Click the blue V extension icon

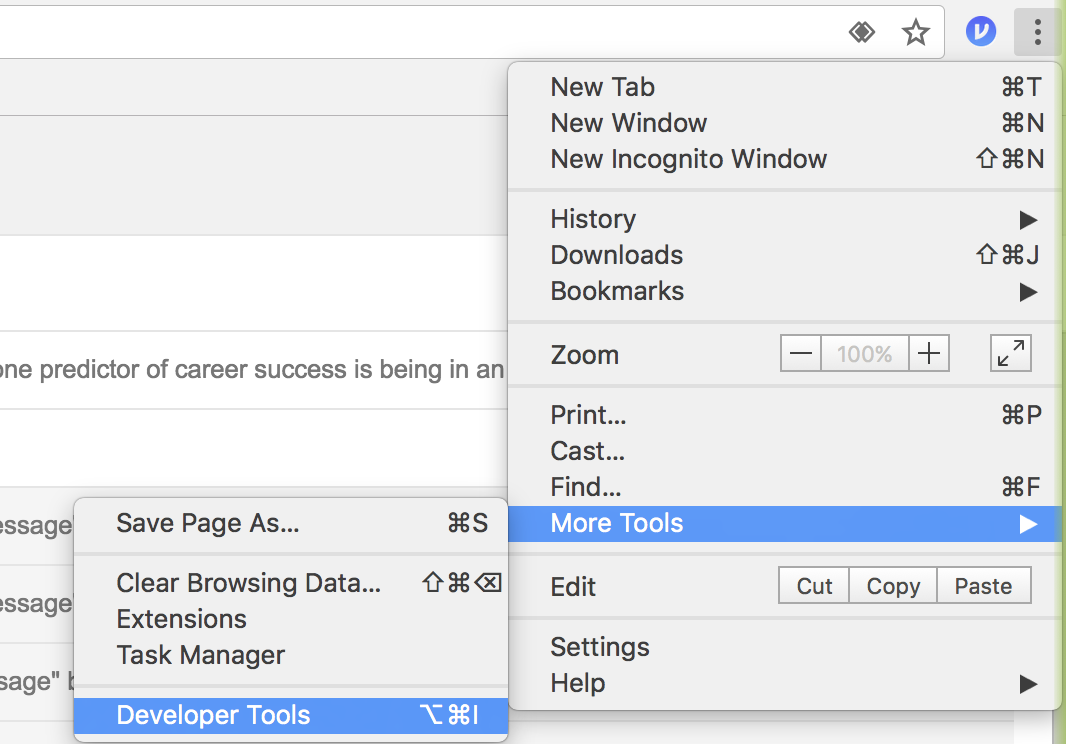pyautogui.click(x=981, y=33)
